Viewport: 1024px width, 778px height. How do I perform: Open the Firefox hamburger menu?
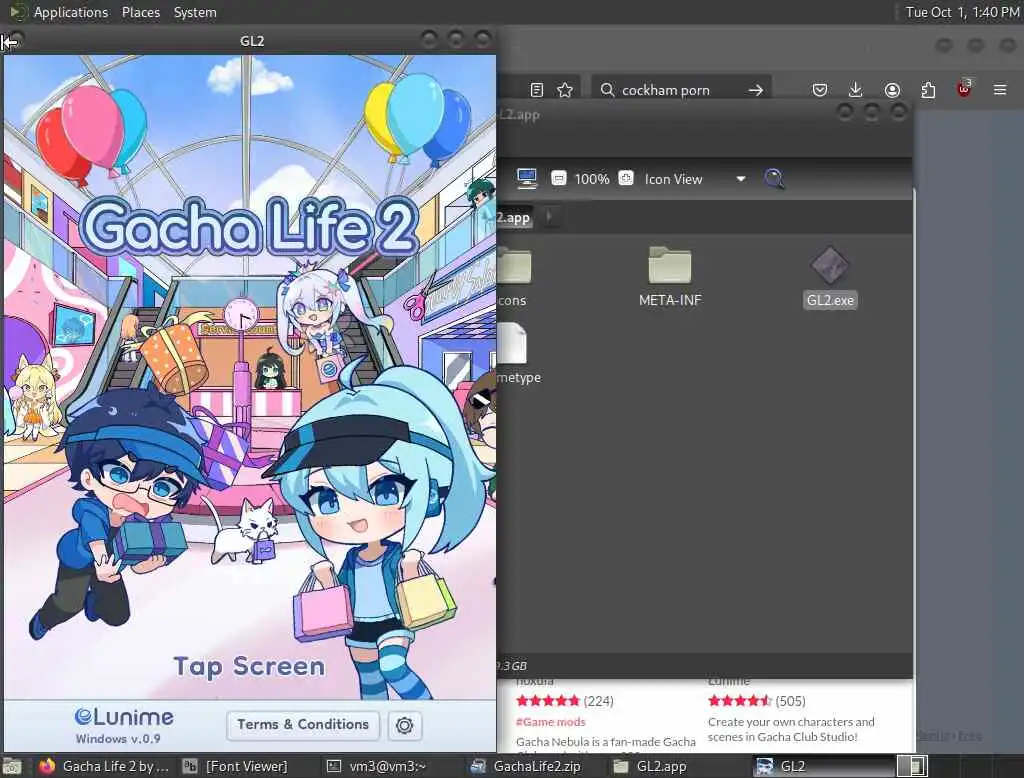pos(1000,89)
